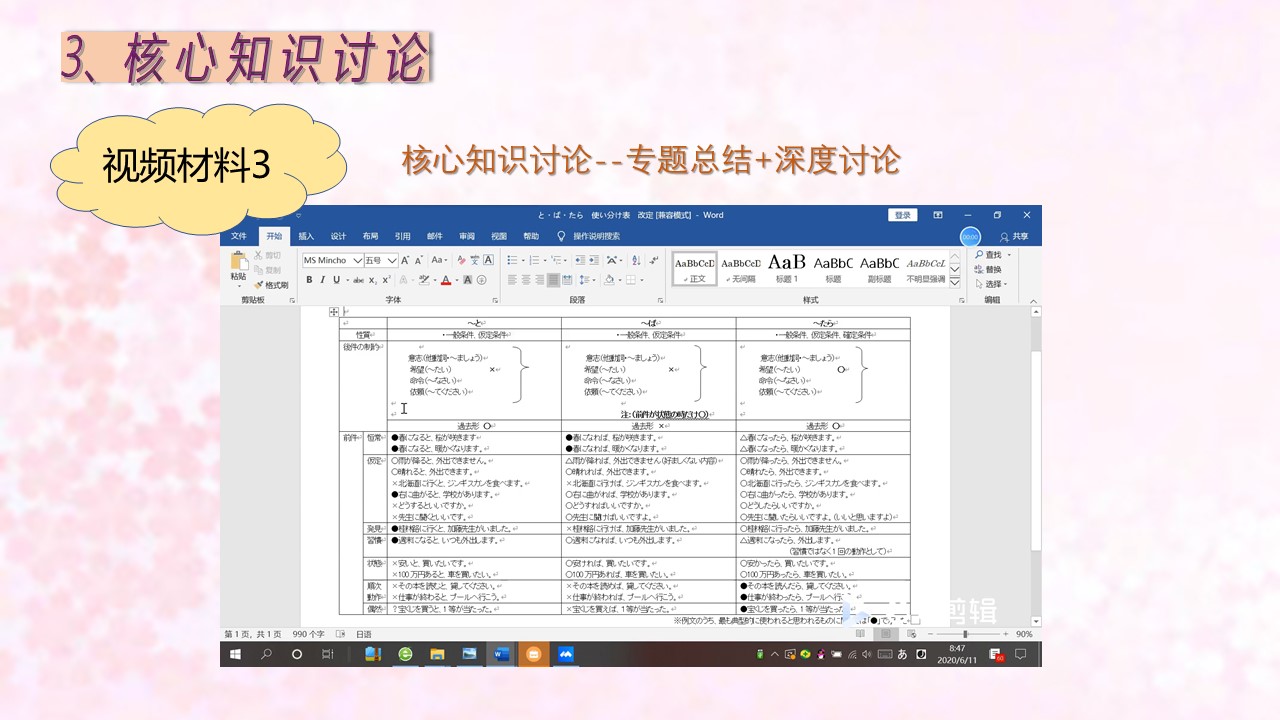Expand the styles gallery with More arrow
The width and height of the screenshot is (1280, 720).
pos(954,280)
